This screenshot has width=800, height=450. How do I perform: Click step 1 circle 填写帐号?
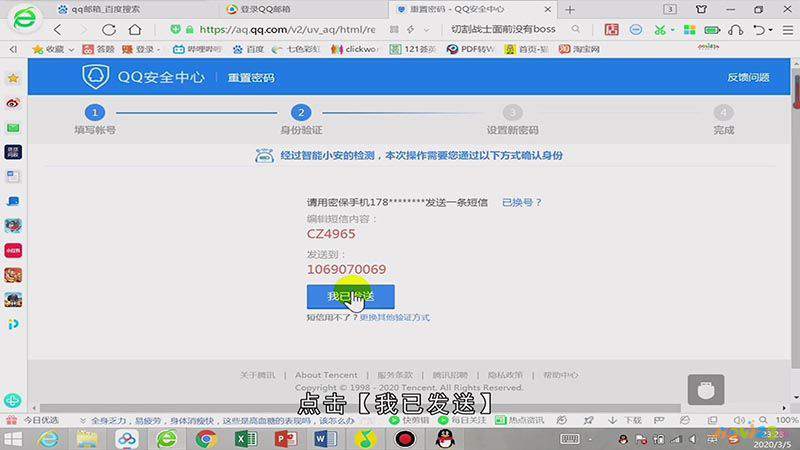95,112
